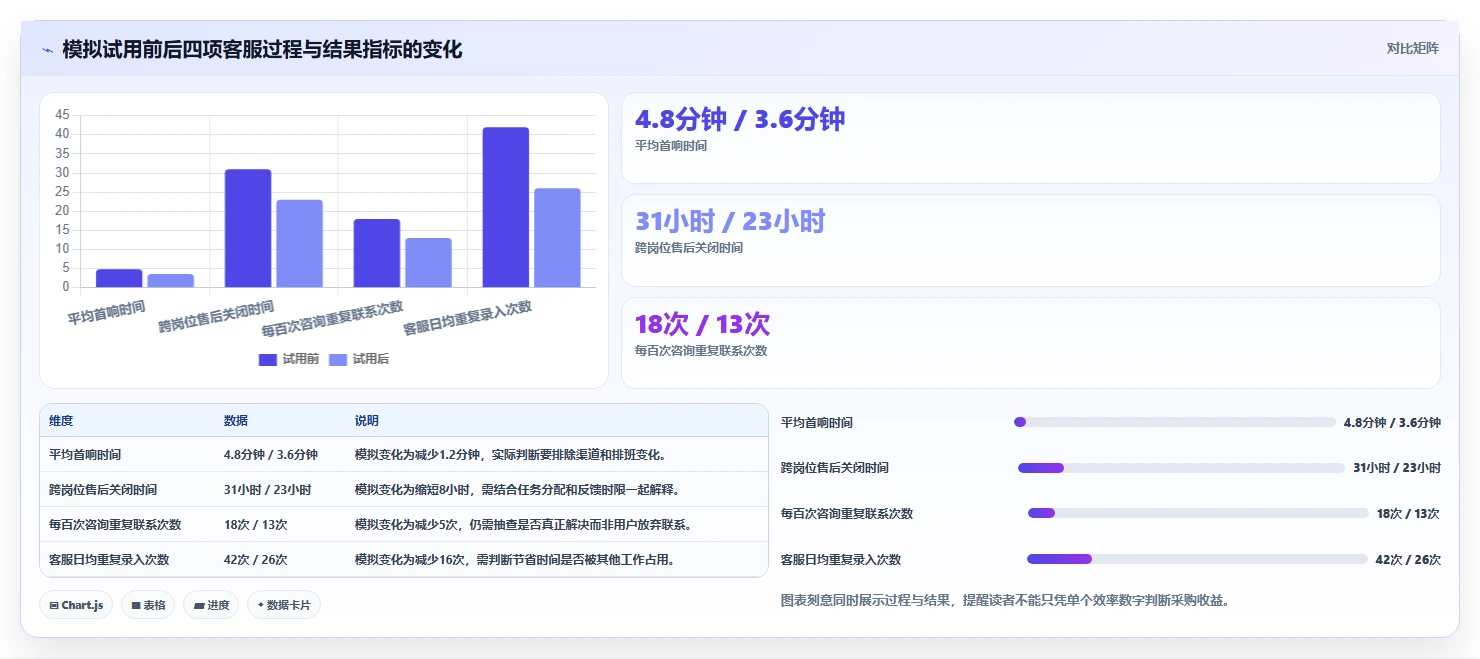Click the 试用前 bar for 每百次咨询重复联系次数
1480x659 pixels.
coord(377,253)
